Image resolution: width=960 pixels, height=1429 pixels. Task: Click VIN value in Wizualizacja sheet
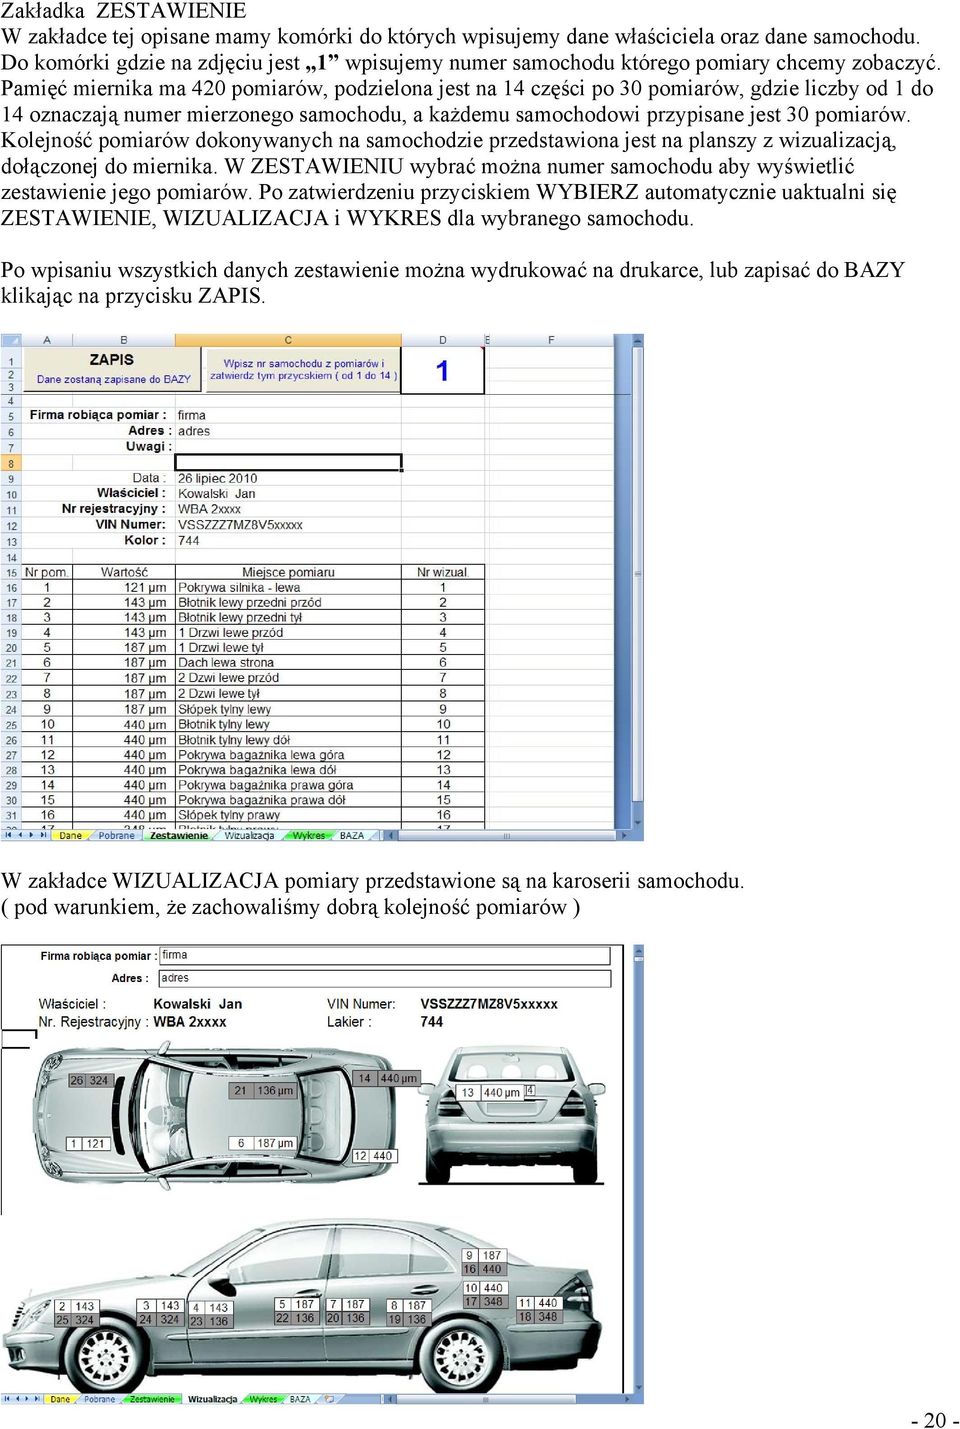[x=489, y=1004]
